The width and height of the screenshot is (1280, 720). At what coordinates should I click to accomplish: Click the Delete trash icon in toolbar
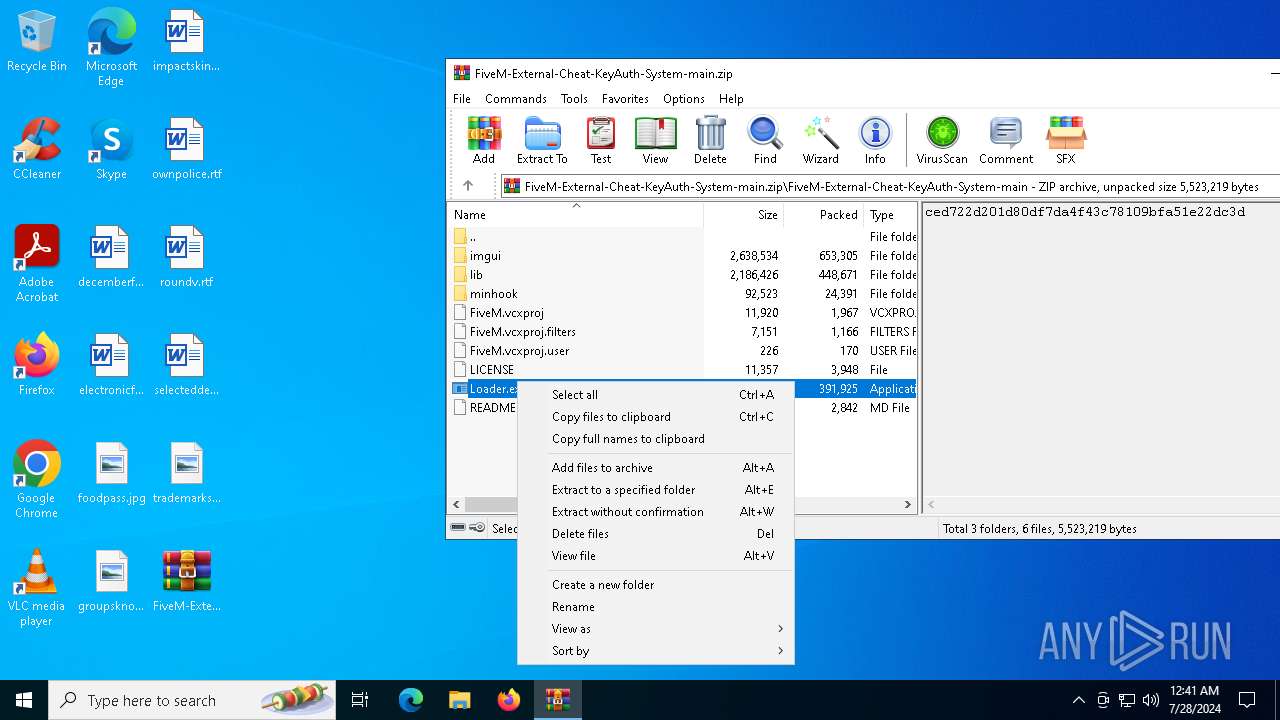click(710, 140)
